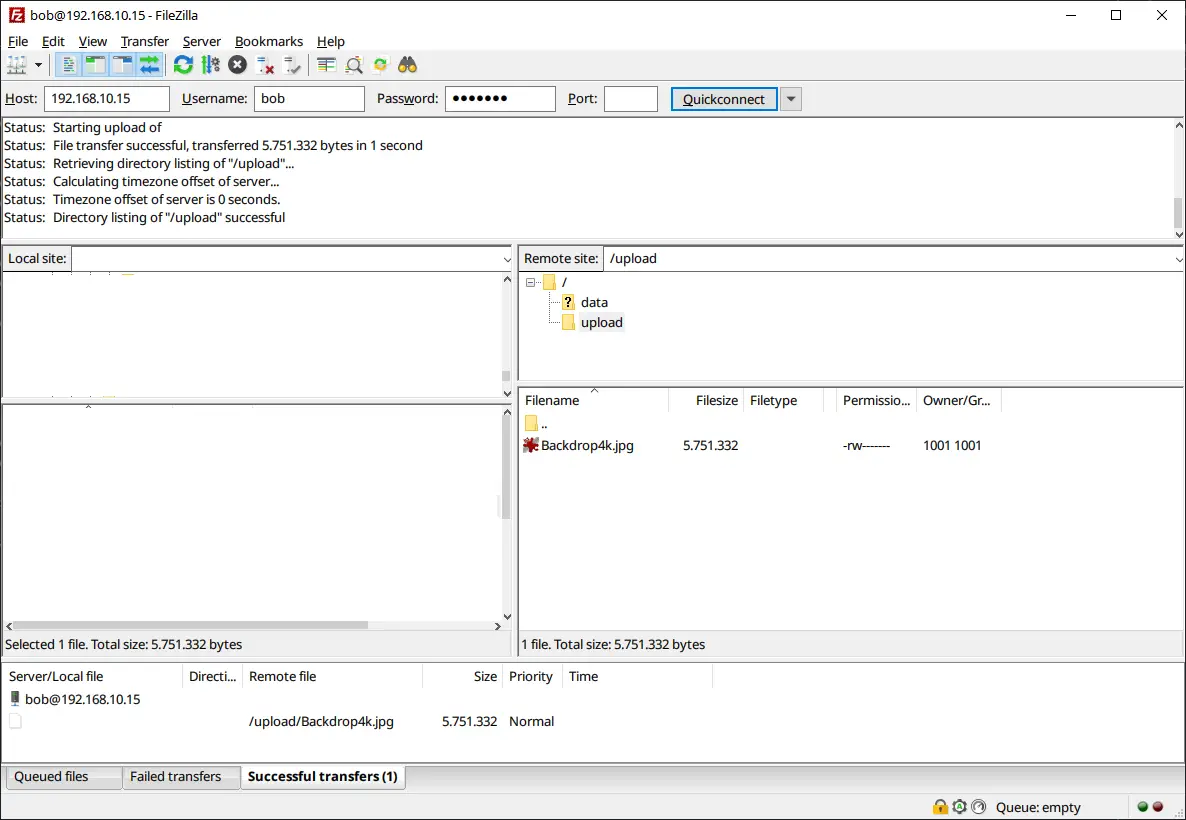Open the Site Manager dropdown arrow

(x=36, y=64)
